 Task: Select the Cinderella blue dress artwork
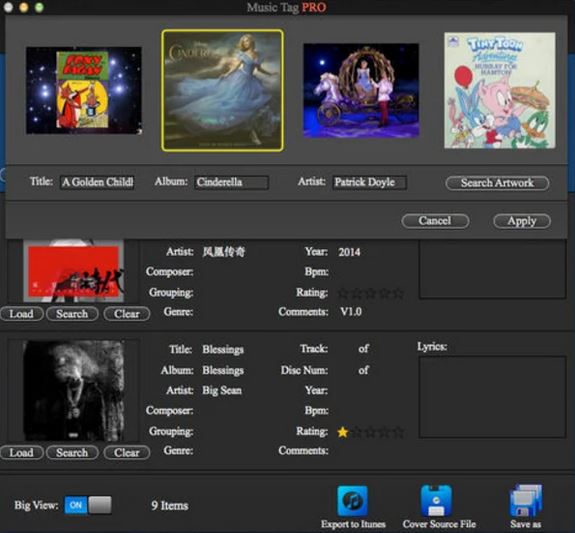pyautogui.click(x=223, y=91)
